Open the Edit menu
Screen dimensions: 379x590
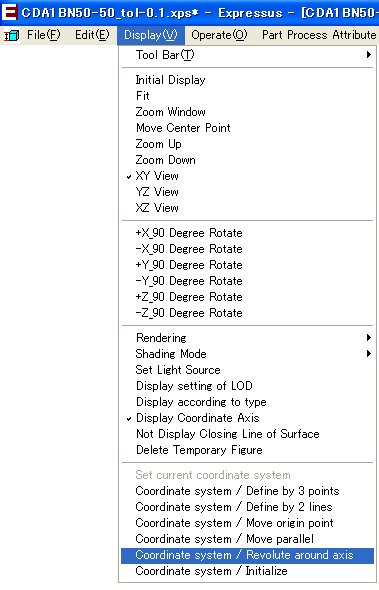click(92, 35)
